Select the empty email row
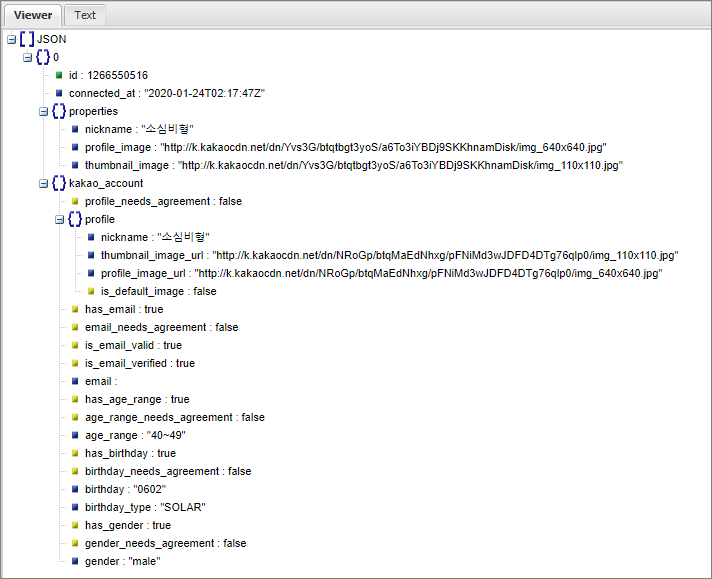Image resolution: width=712 pixels, height=579 pixels. tap(101, 381)
